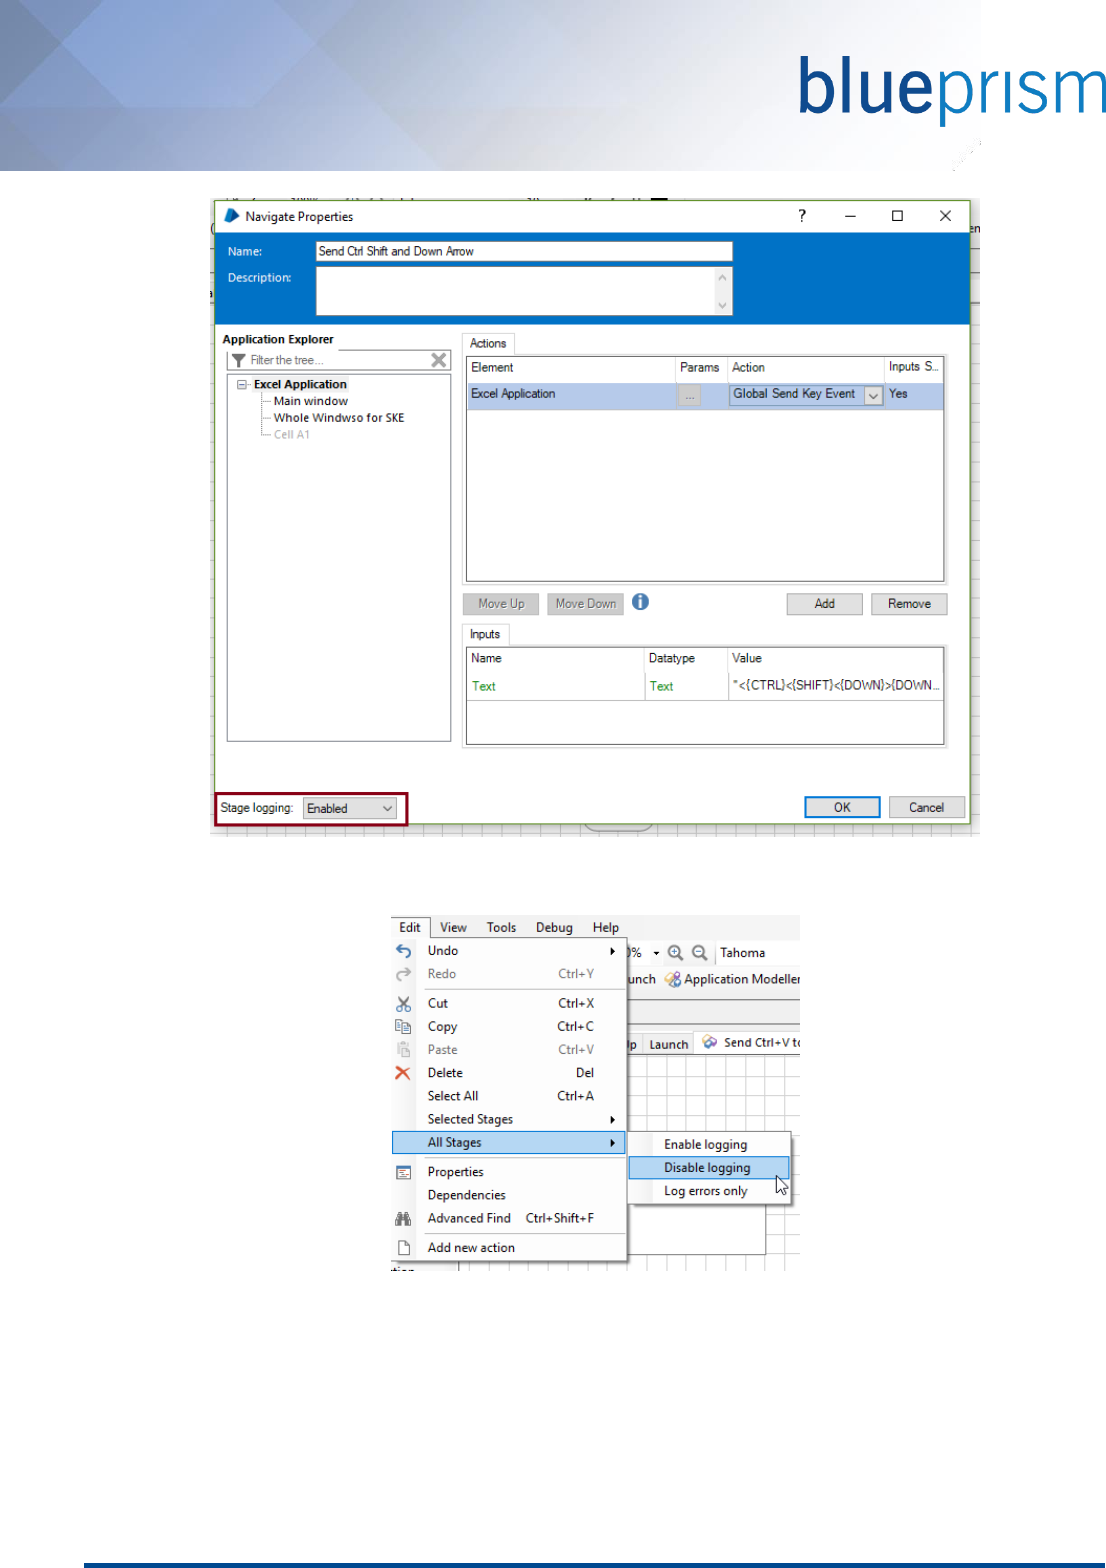Open the Tahoma font dropdown
This screenshot has height=1568, width=1106.
[x=757, y=953]
